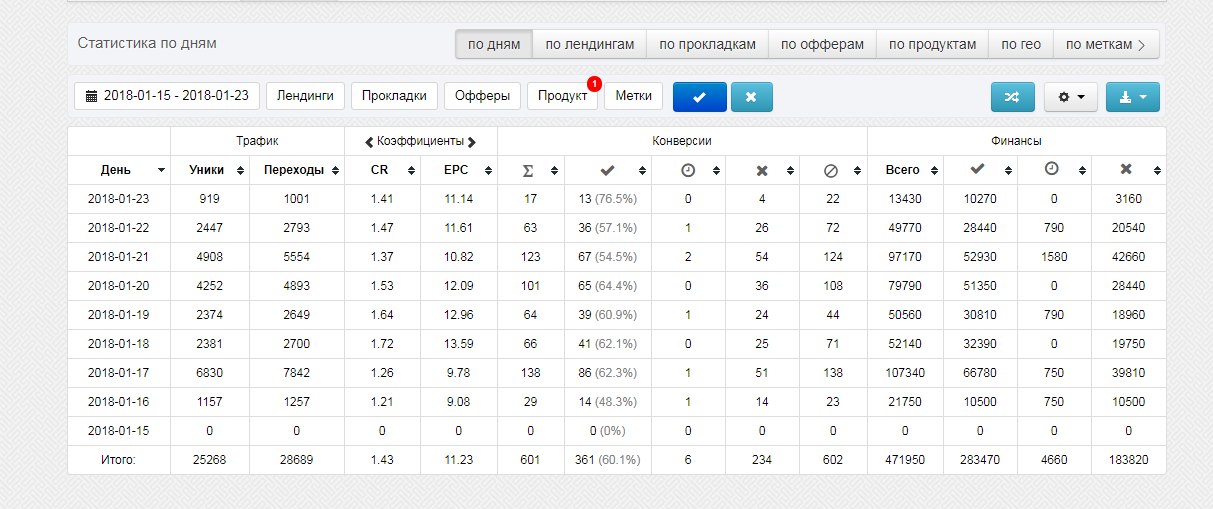Image resolution: width=1213 pixels, height=509 pixels.
Task: Click EPC value 13.59
Action: click(x=458, y=344)
